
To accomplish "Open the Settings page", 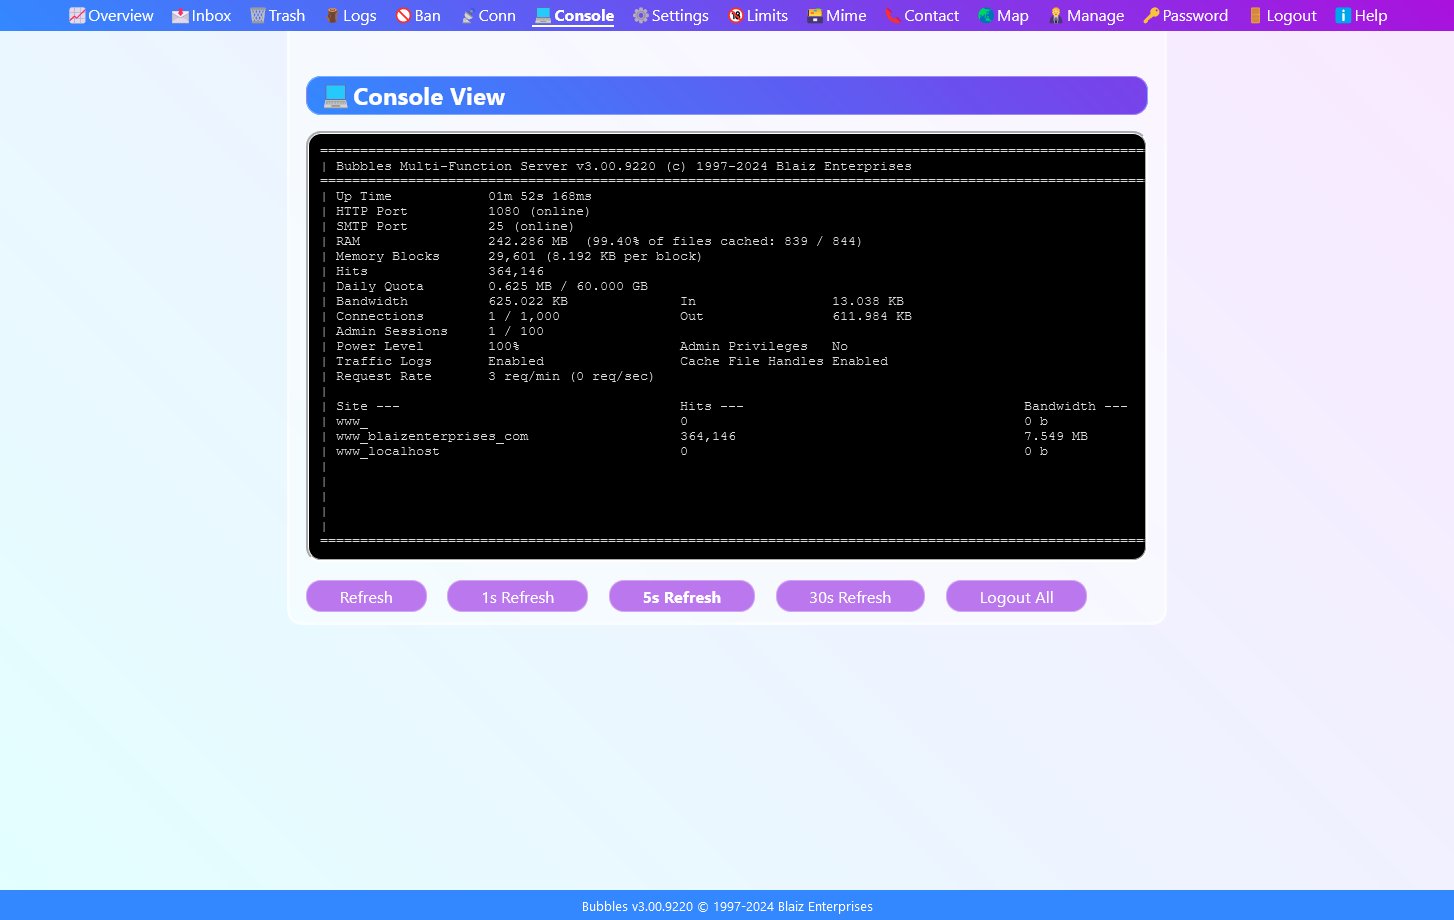I will click(670, 16).
